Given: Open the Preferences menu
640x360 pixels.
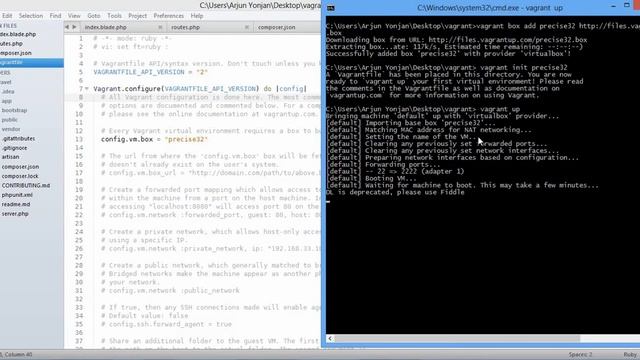Looking at the screenshot, I should point(169,16).
